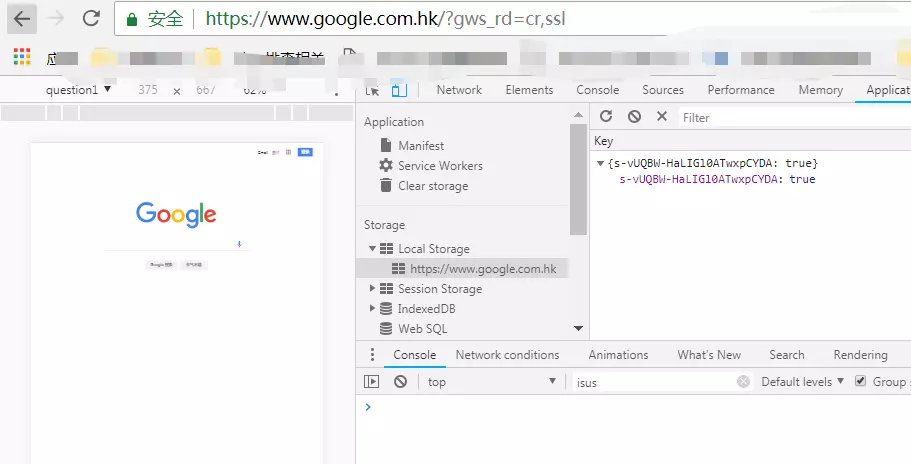Toggle the console sidebar icon
The image size is (911, 464).
point(371,382)
